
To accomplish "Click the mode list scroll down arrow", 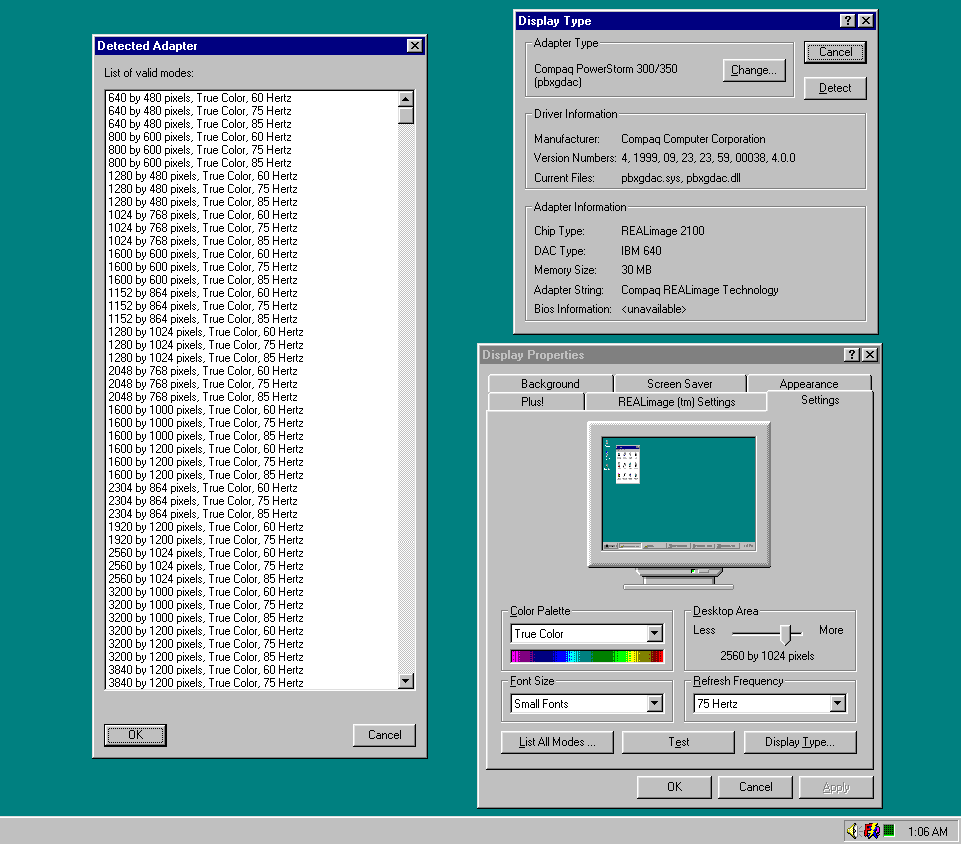I will (x=405, y=681).
